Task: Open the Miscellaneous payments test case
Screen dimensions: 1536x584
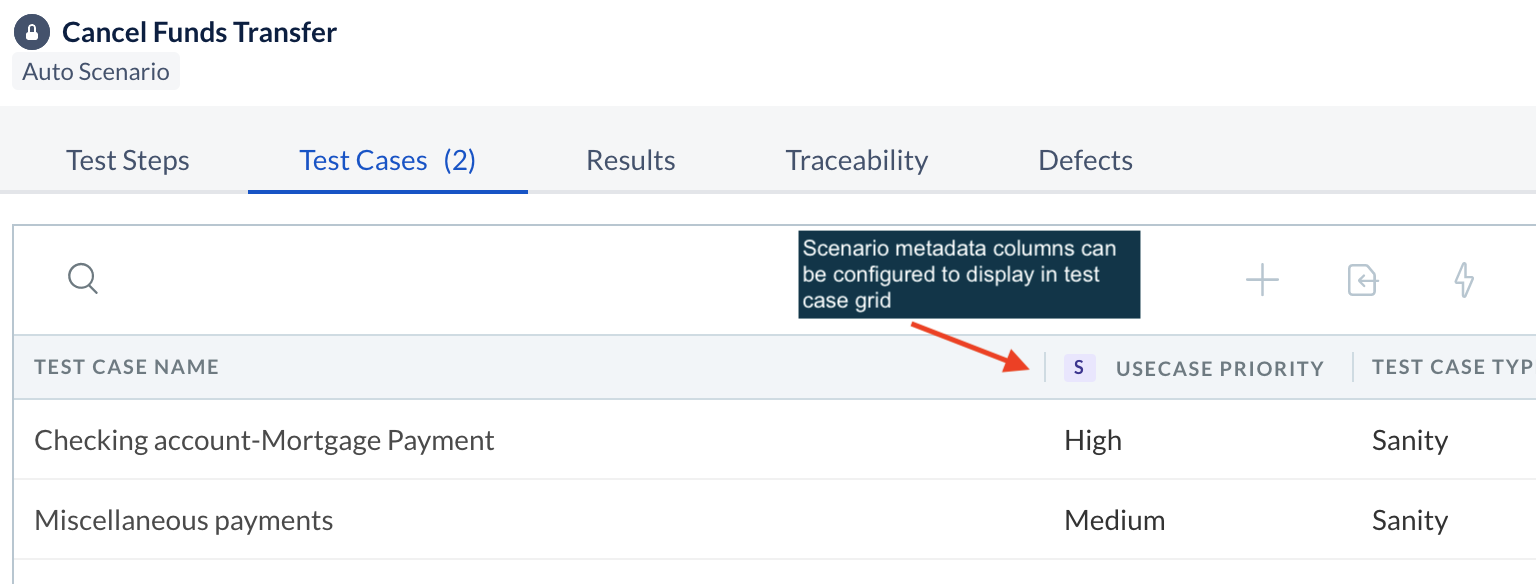Action: click(x=184, y=520)
